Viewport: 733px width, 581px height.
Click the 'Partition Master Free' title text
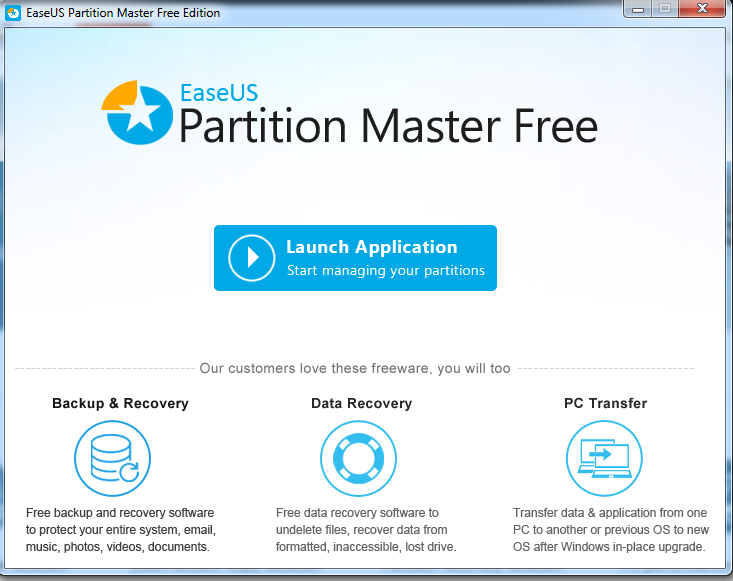[x=388, y=126]
